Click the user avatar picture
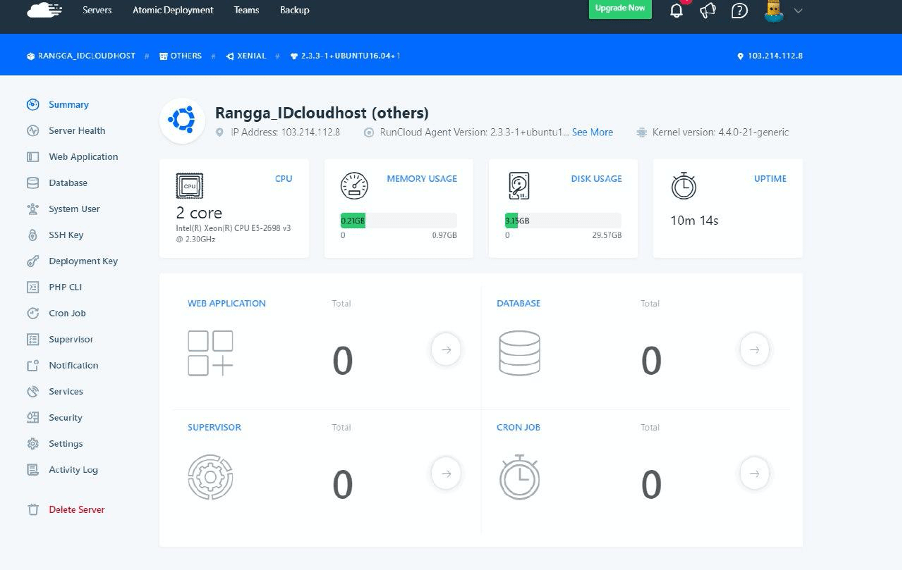This screenshot has width=902, height=570. point(774,10)
